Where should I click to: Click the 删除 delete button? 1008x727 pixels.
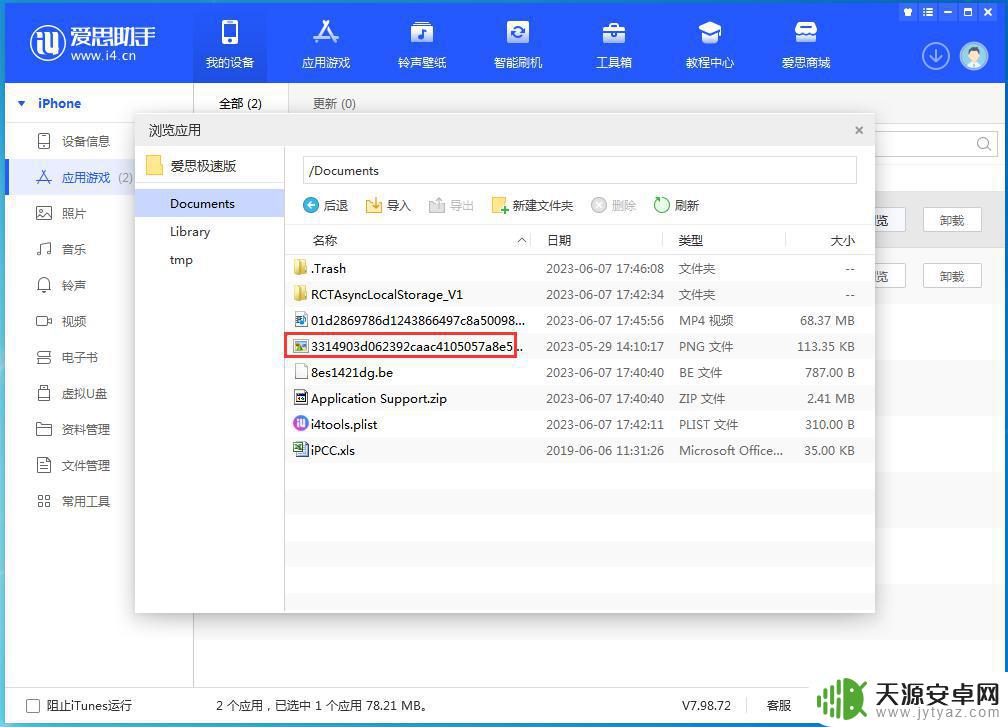point(613,205)
